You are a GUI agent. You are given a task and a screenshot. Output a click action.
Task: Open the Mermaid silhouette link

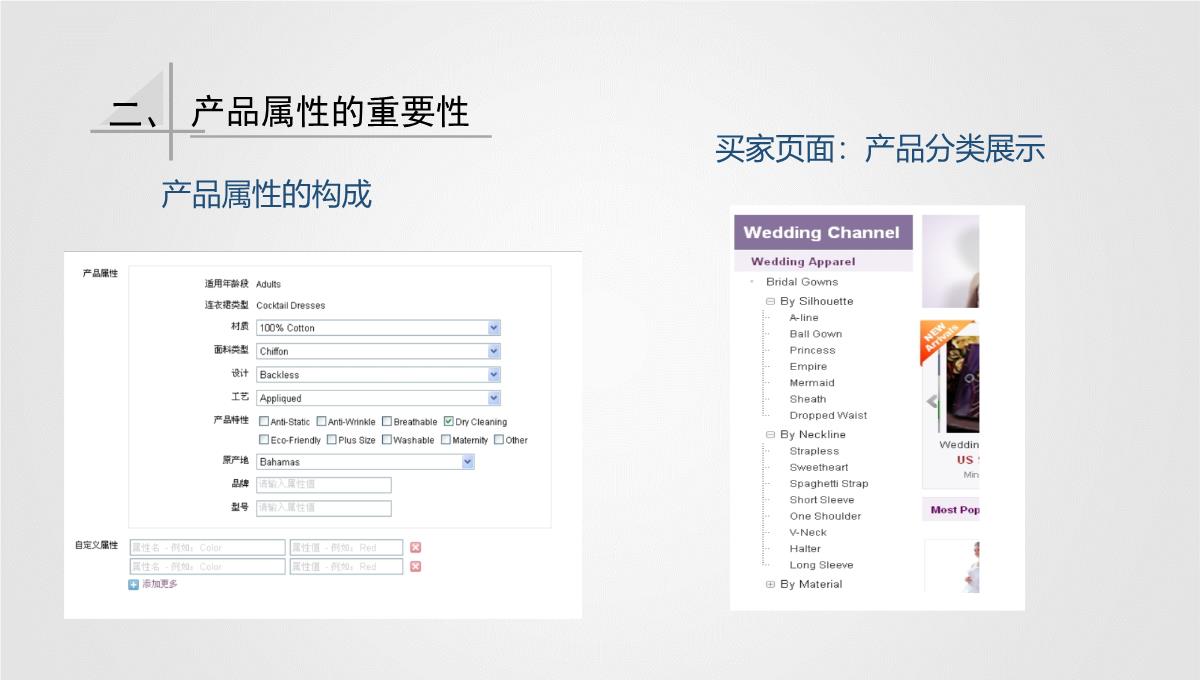click(811, 383)
